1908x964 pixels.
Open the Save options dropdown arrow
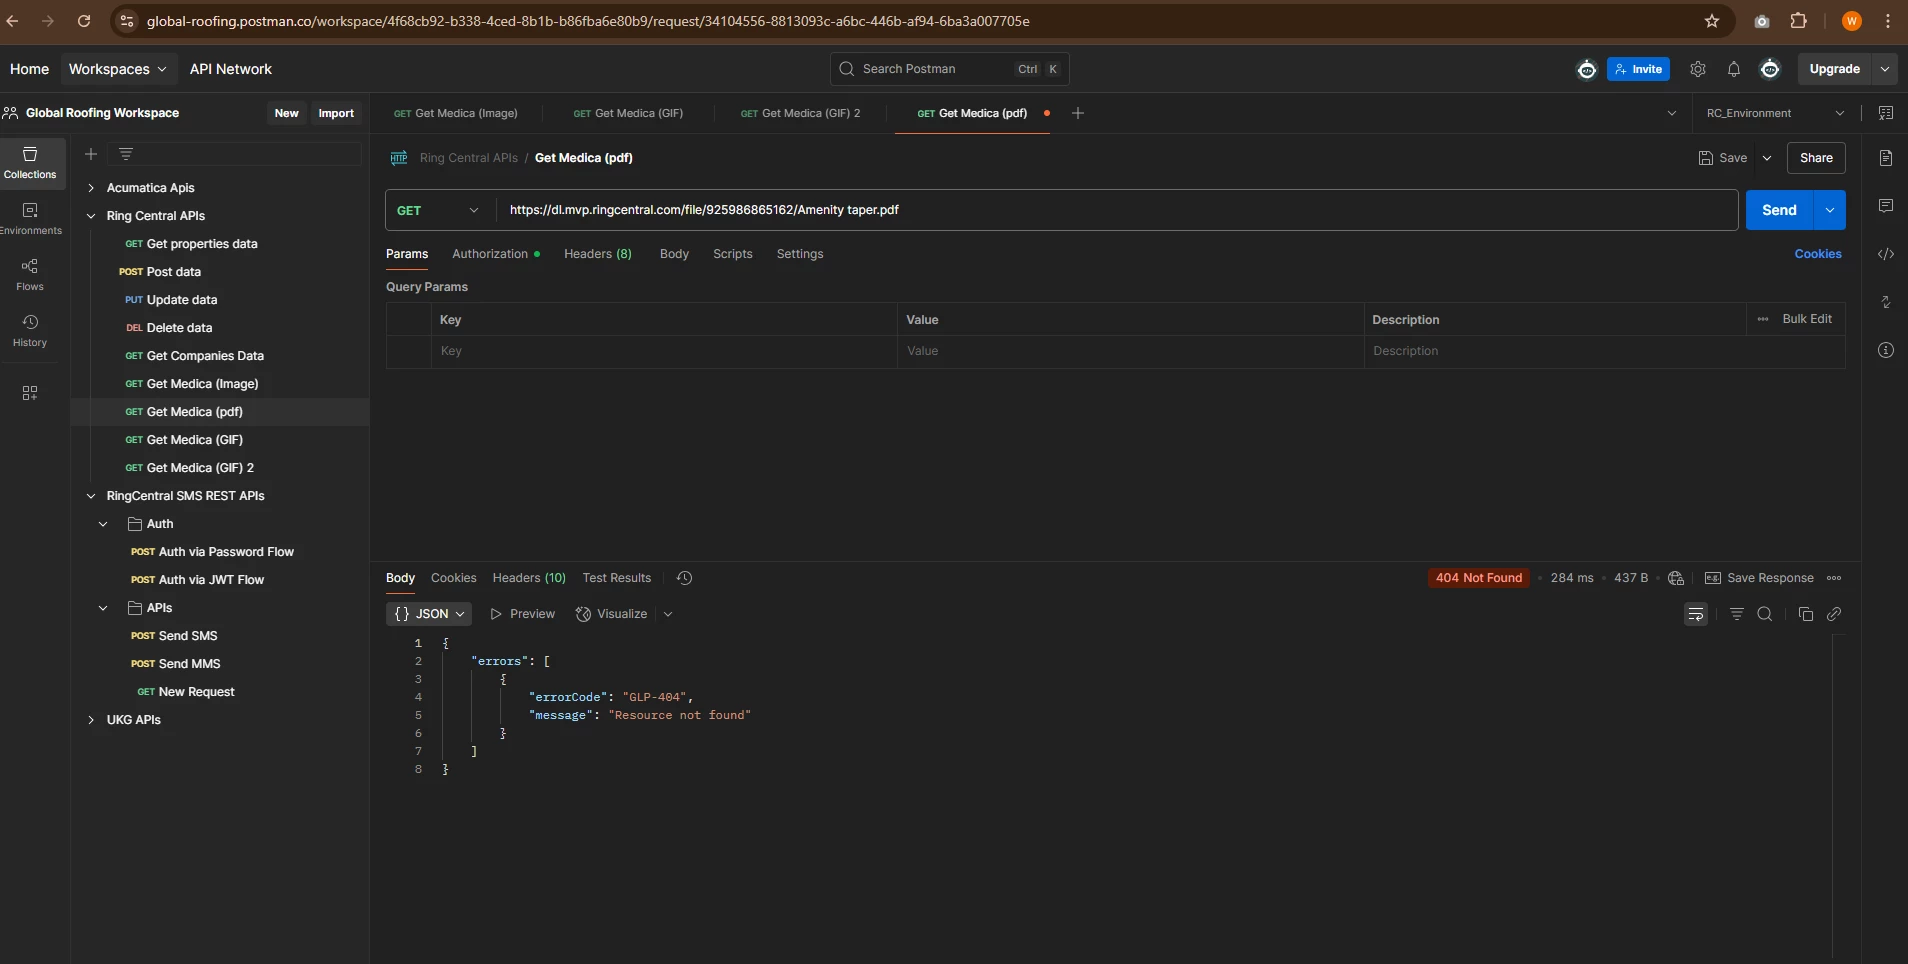click(1767, 158)
